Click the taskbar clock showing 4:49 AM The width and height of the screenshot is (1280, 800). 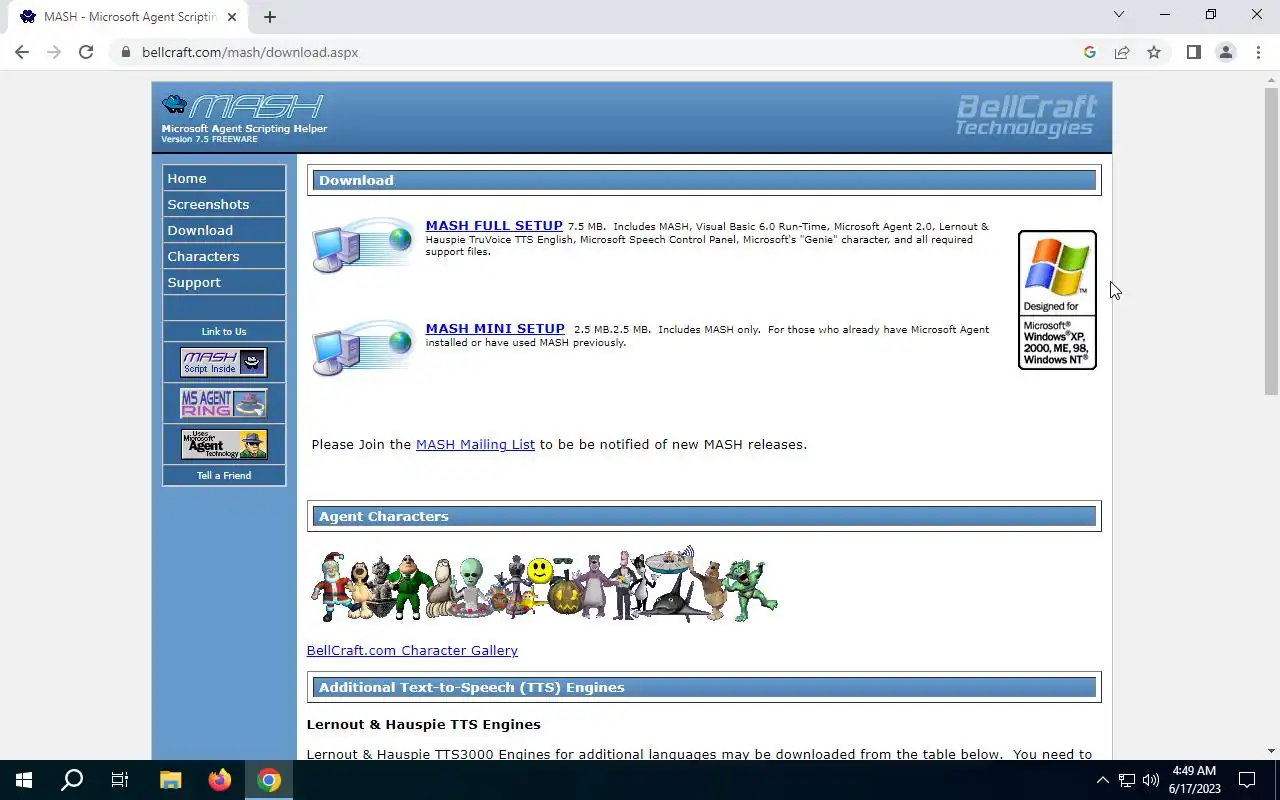click(1194, 780)
